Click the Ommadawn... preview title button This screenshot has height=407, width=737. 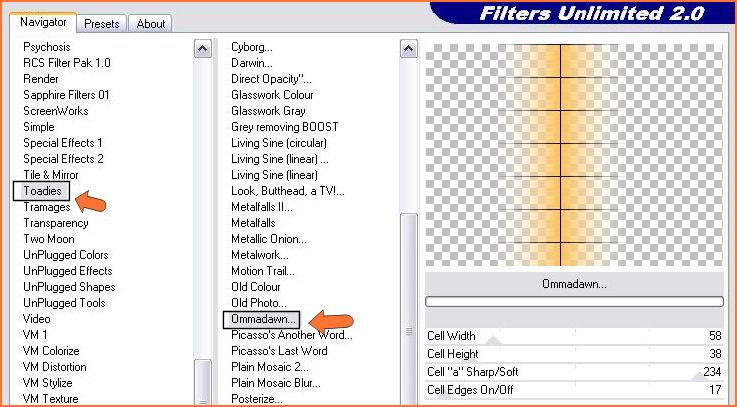point(574,284)
